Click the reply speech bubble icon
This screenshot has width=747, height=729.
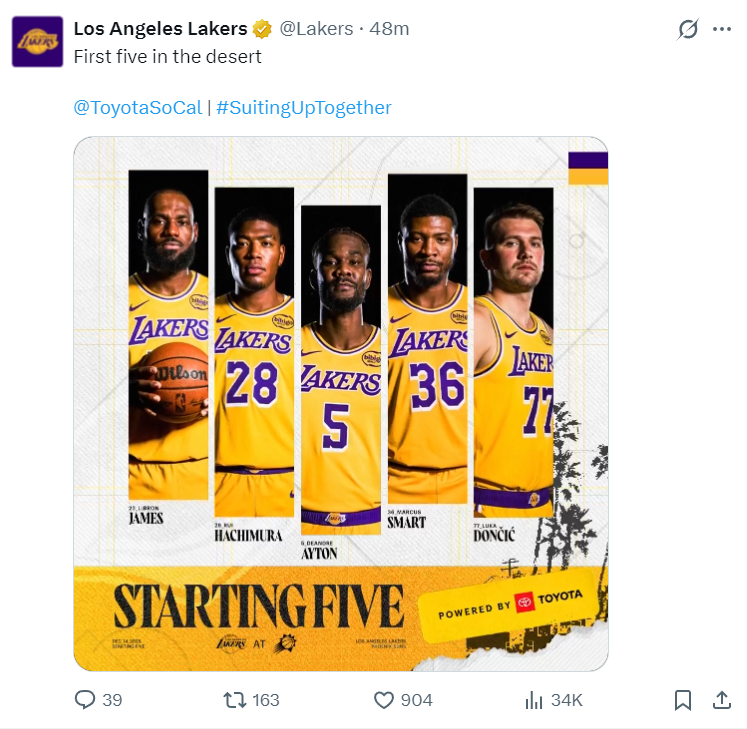86,700
